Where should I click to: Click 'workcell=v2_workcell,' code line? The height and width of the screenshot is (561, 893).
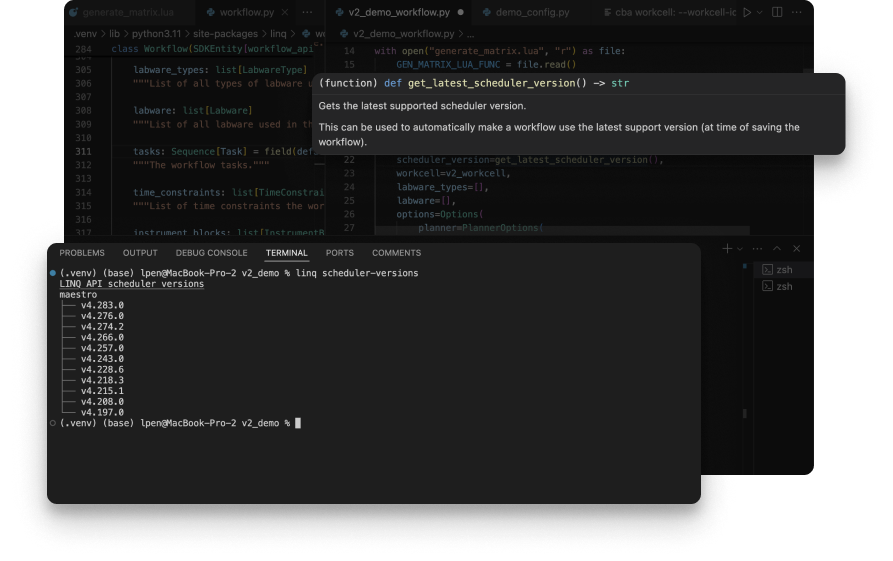453,173
